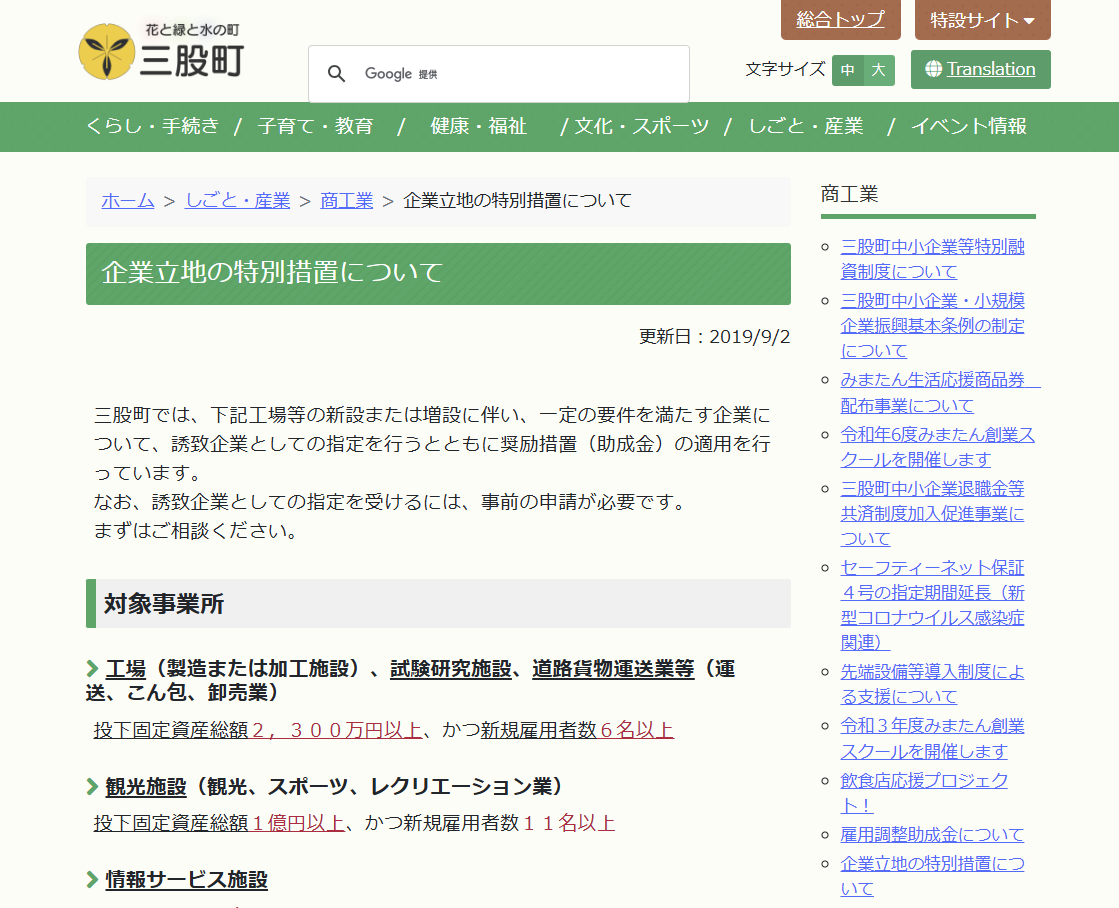Screen dimensions: 1119x908
Task: Click the 更新日：2019/9/2 text
Action: coord(714,336)
